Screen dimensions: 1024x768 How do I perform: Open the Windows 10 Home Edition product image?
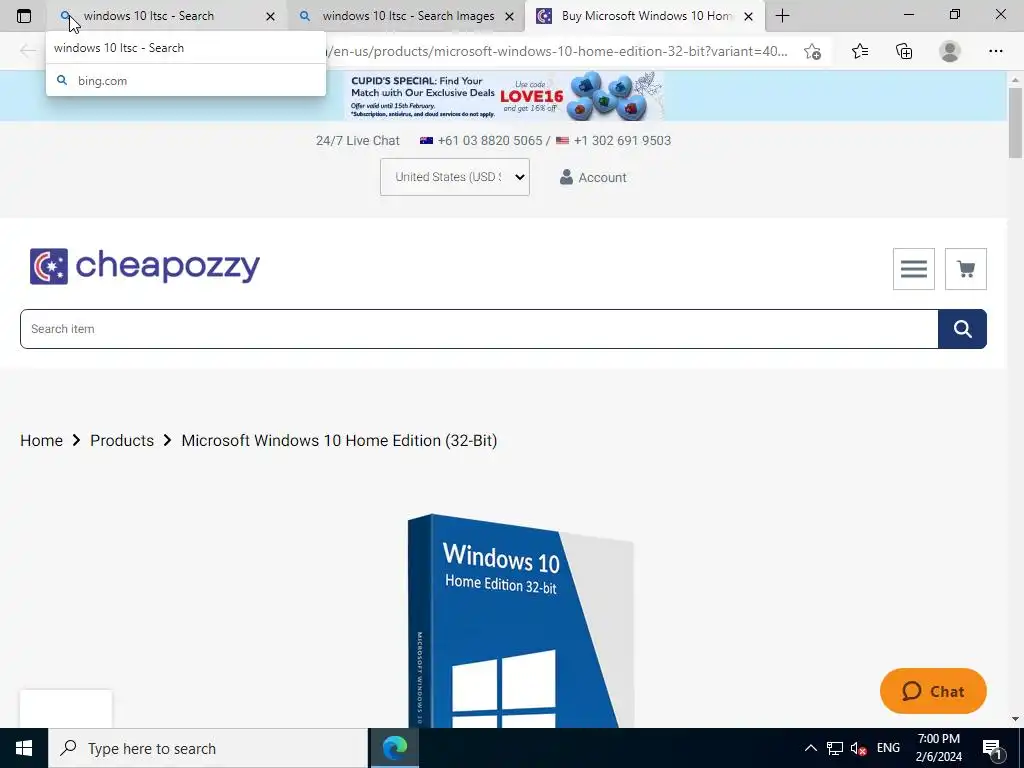[x=520, y=620]
